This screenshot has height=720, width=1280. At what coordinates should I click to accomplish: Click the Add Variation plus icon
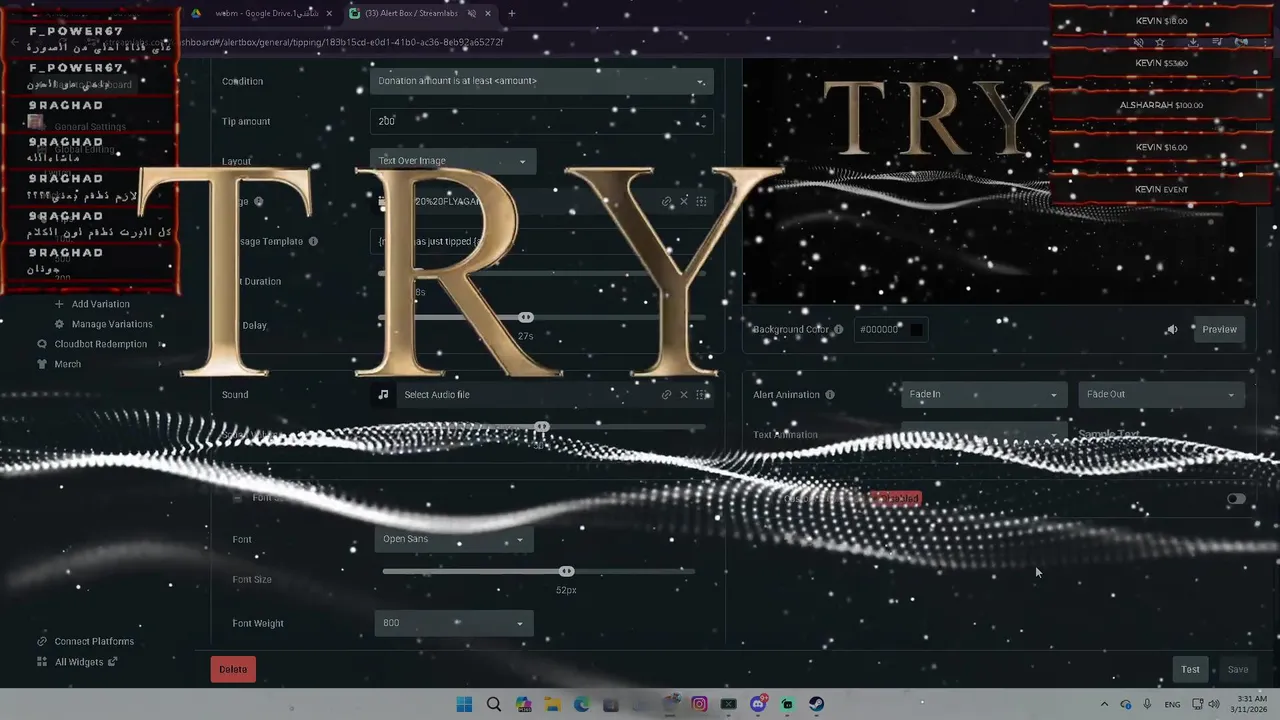(x=59, y=304)
